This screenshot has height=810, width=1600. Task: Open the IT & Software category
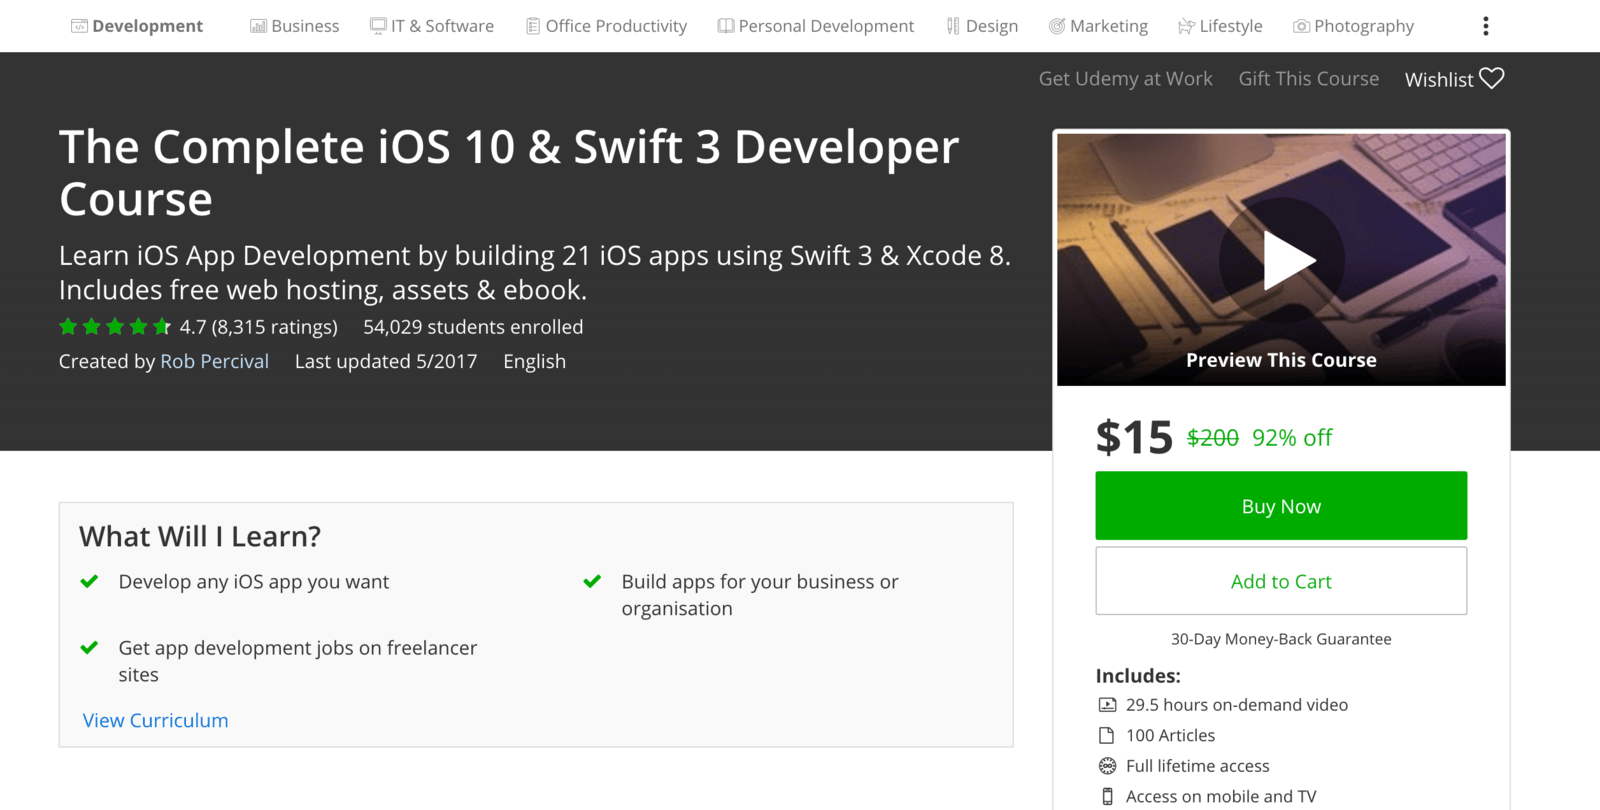pyautogui.click(x=431, y=26)
